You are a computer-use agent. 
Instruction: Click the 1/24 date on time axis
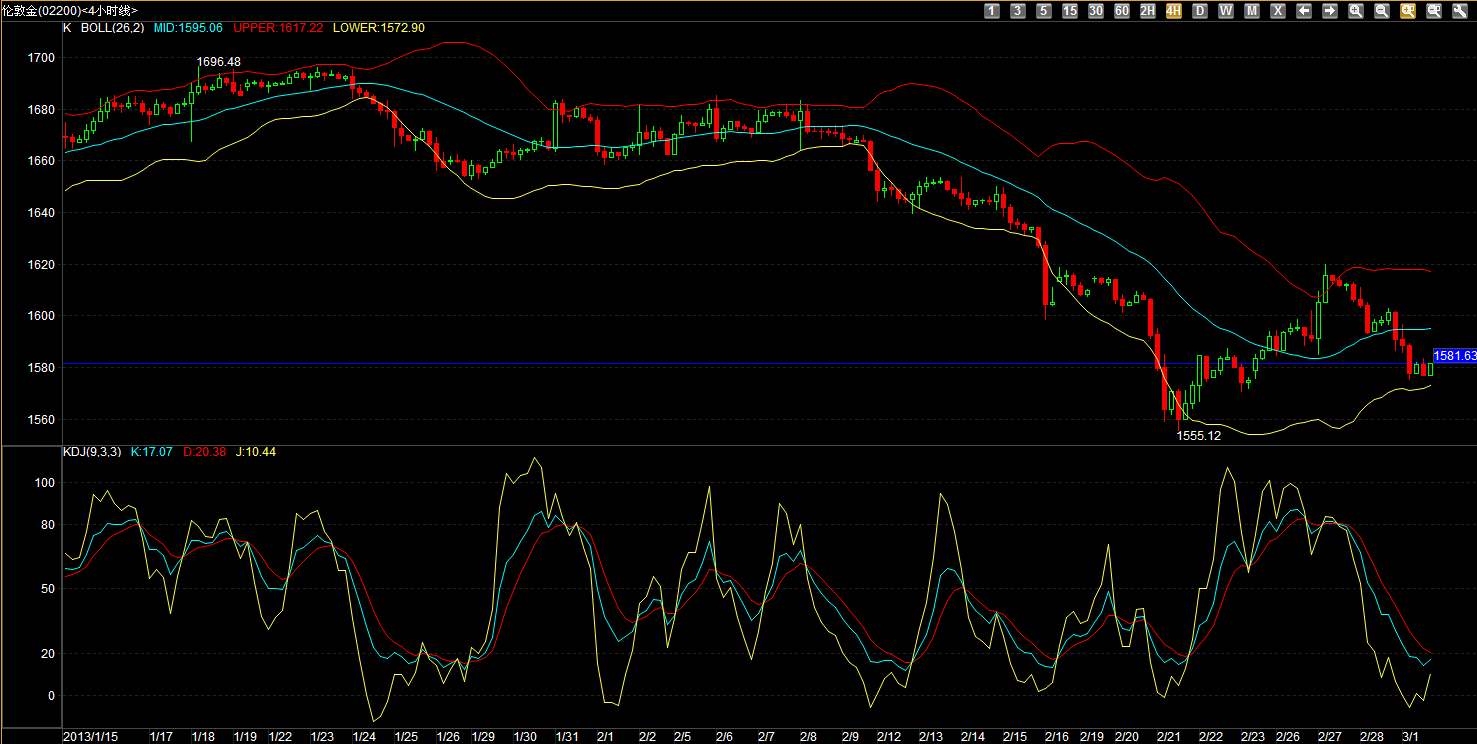[x=364, y=736]
